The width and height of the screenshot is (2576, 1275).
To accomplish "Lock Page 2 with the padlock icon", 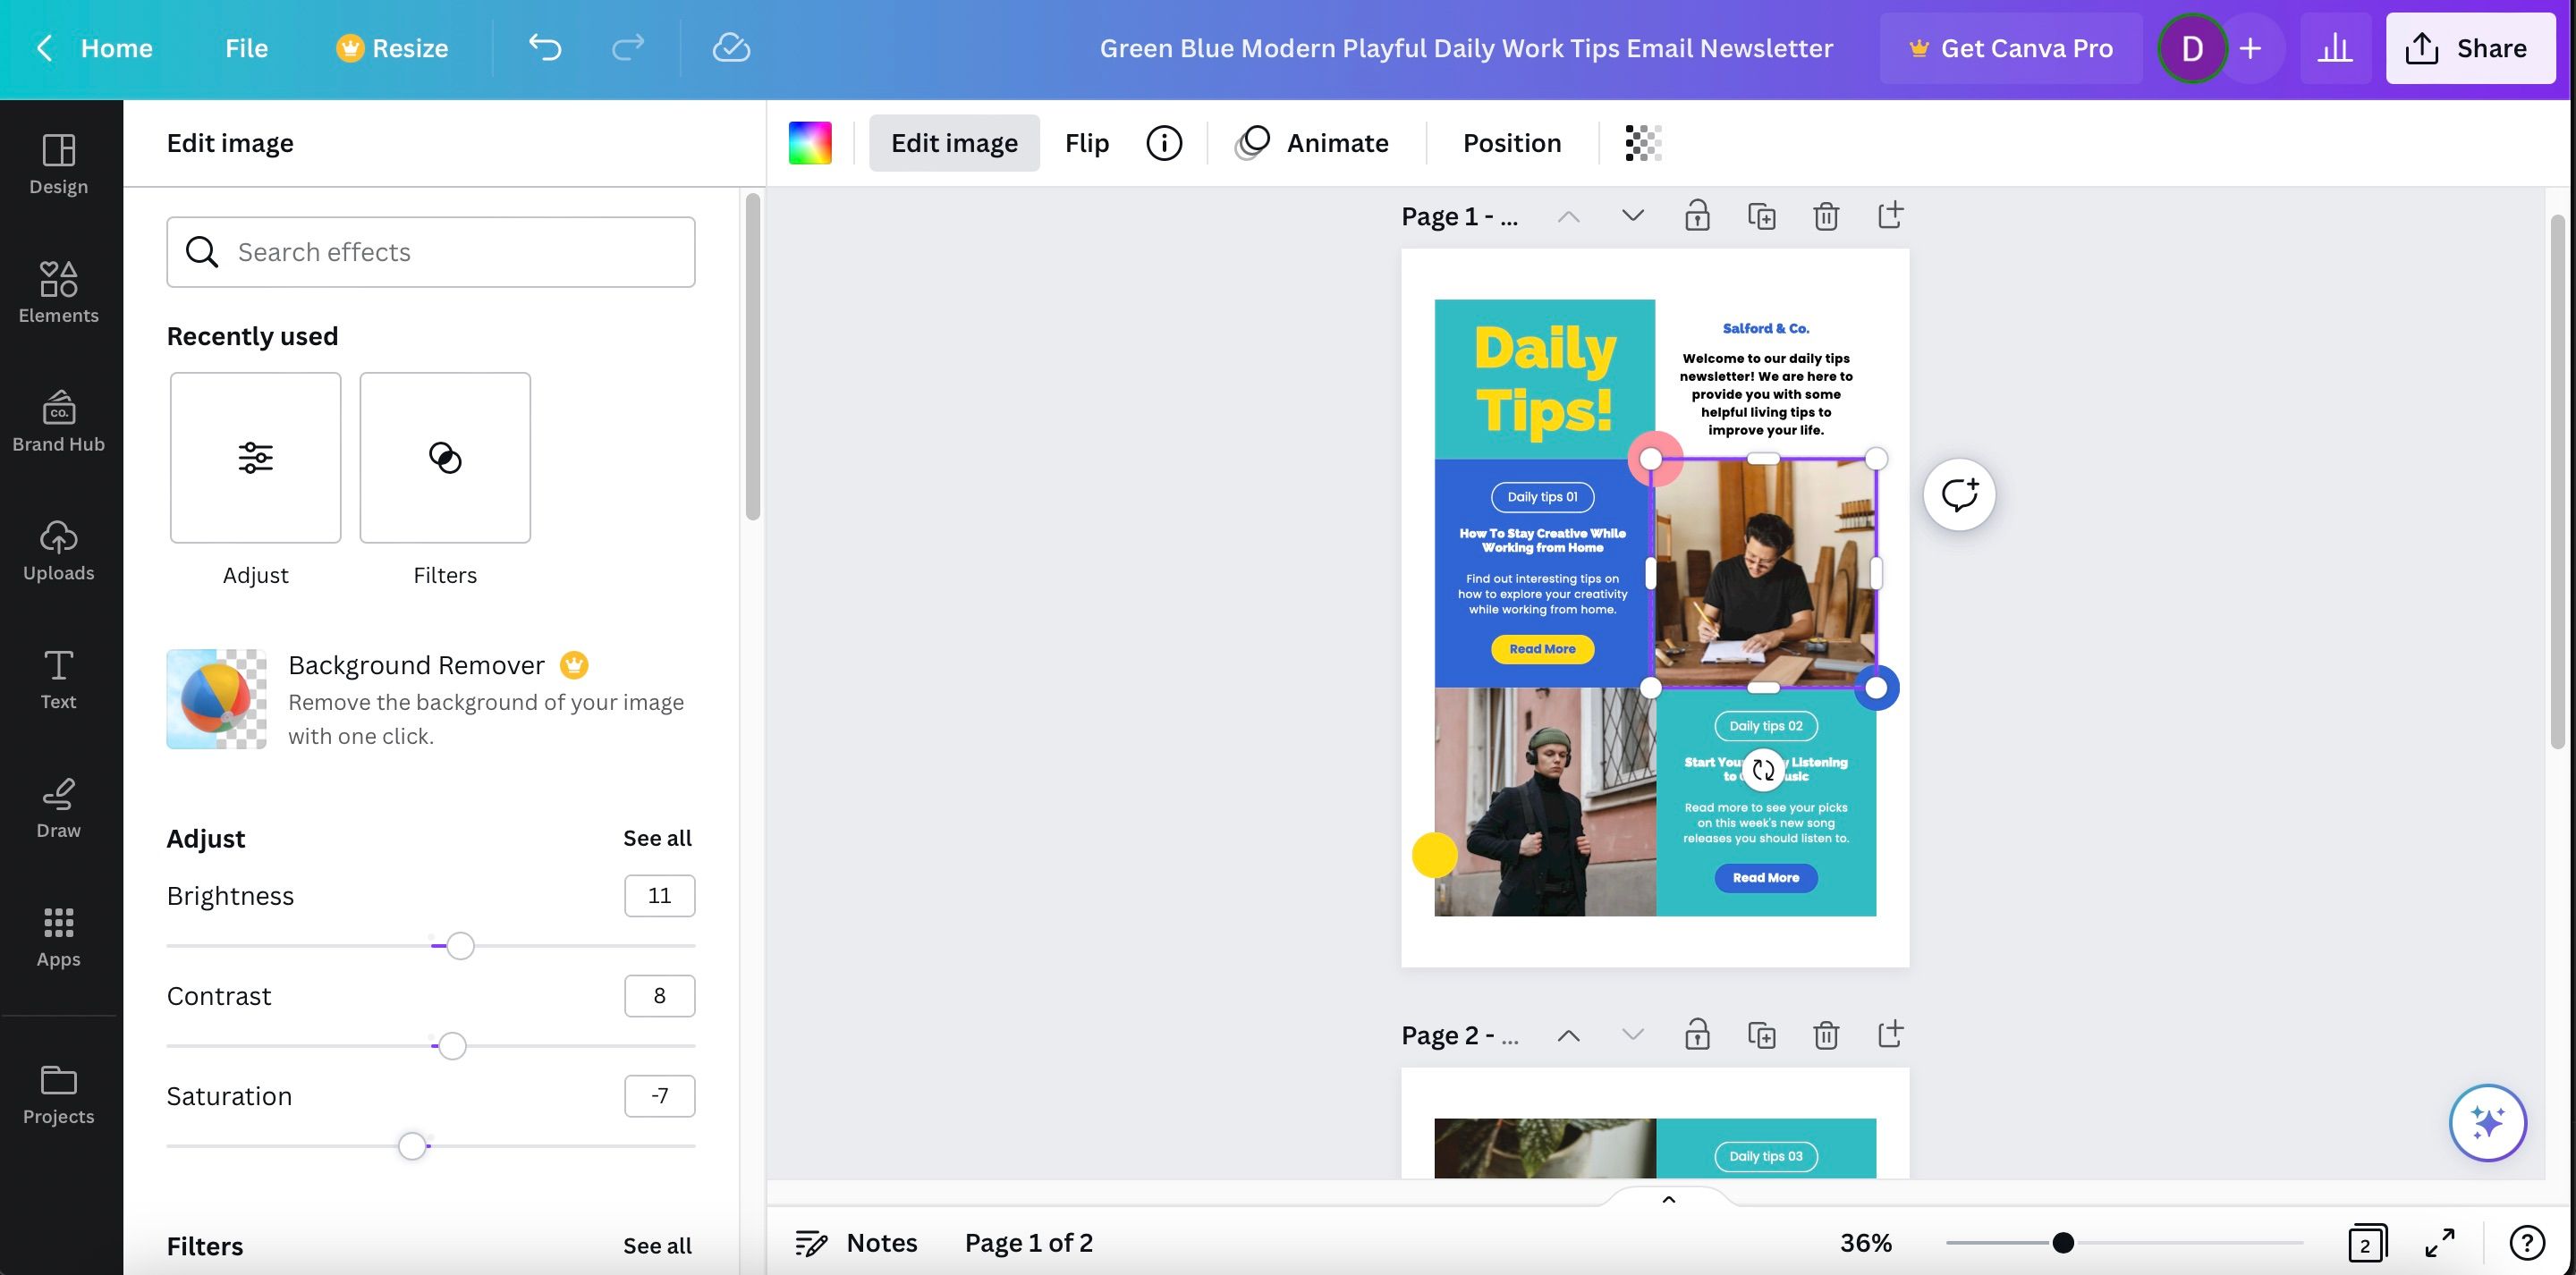I will pyautogui.click(x=1698, y=1034).
